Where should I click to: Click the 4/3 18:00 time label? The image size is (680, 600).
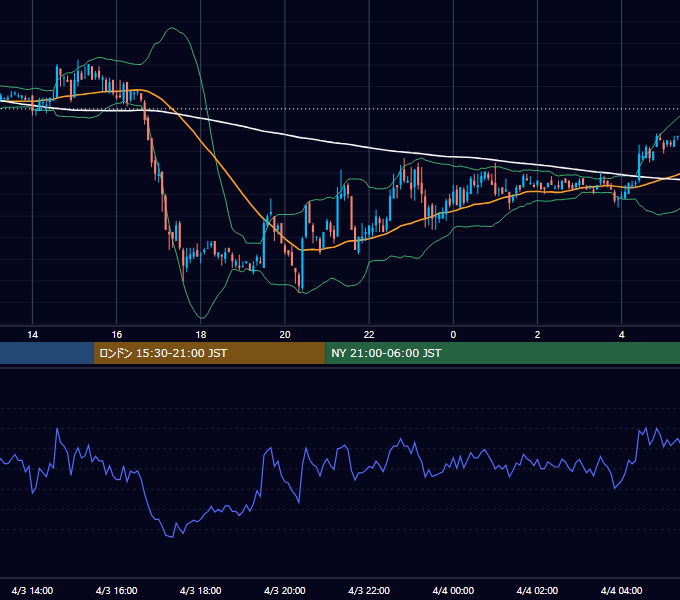[201, 590]
